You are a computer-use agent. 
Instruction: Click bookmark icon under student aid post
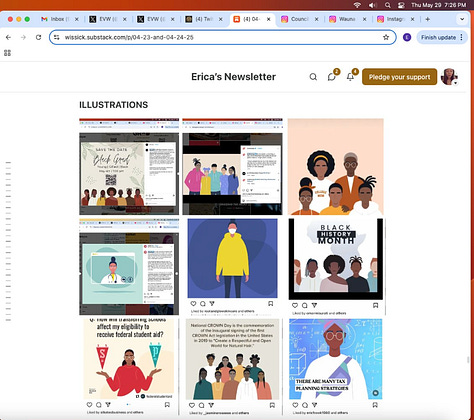(x=167, y=405)
